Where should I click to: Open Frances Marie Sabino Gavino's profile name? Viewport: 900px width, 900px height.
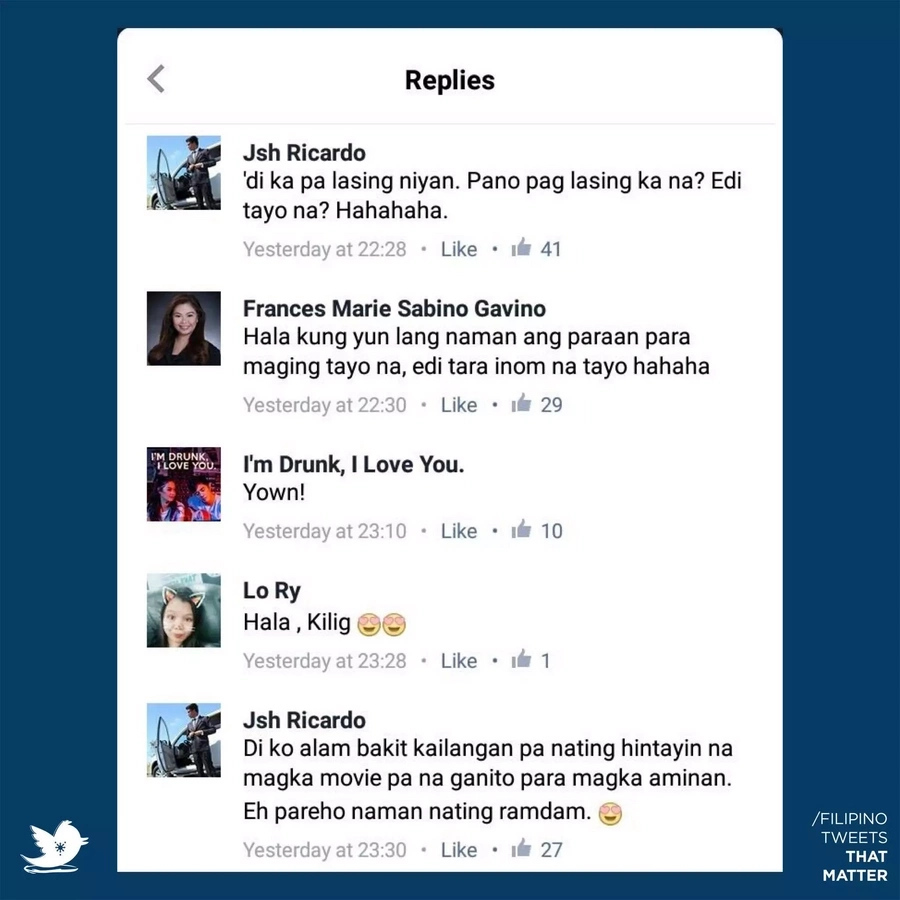394,308
